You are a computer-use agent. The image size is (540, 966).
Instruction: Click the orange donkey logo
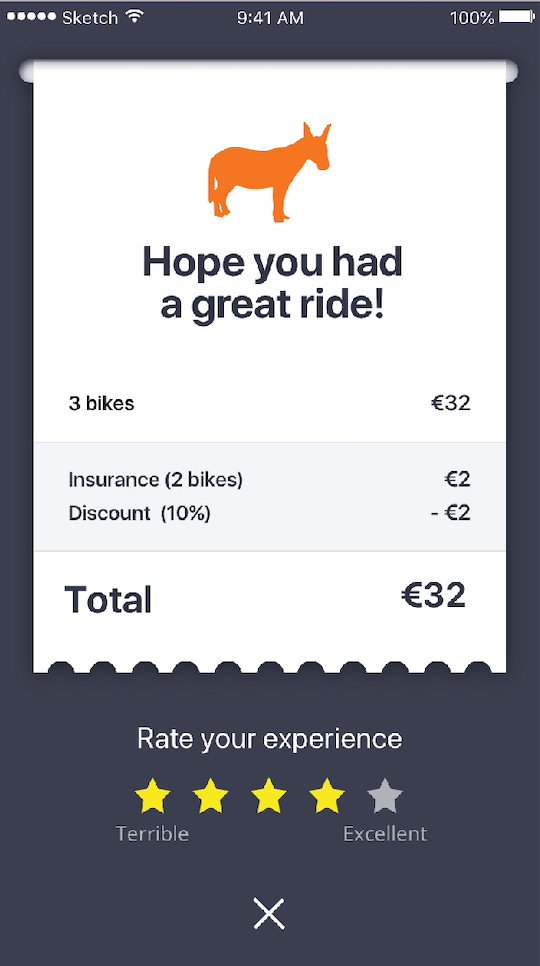coord(269,172)
